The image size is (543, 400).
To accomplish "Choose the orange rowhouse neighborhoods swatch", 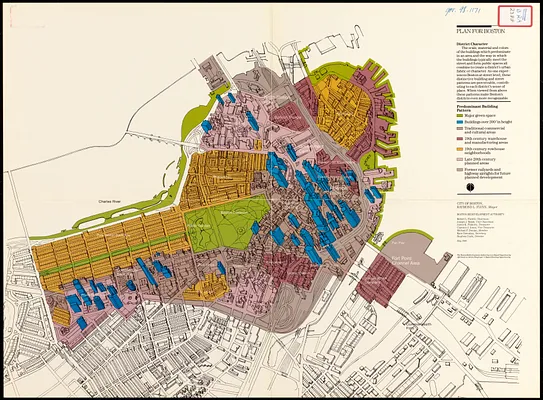I will (460, 149).
